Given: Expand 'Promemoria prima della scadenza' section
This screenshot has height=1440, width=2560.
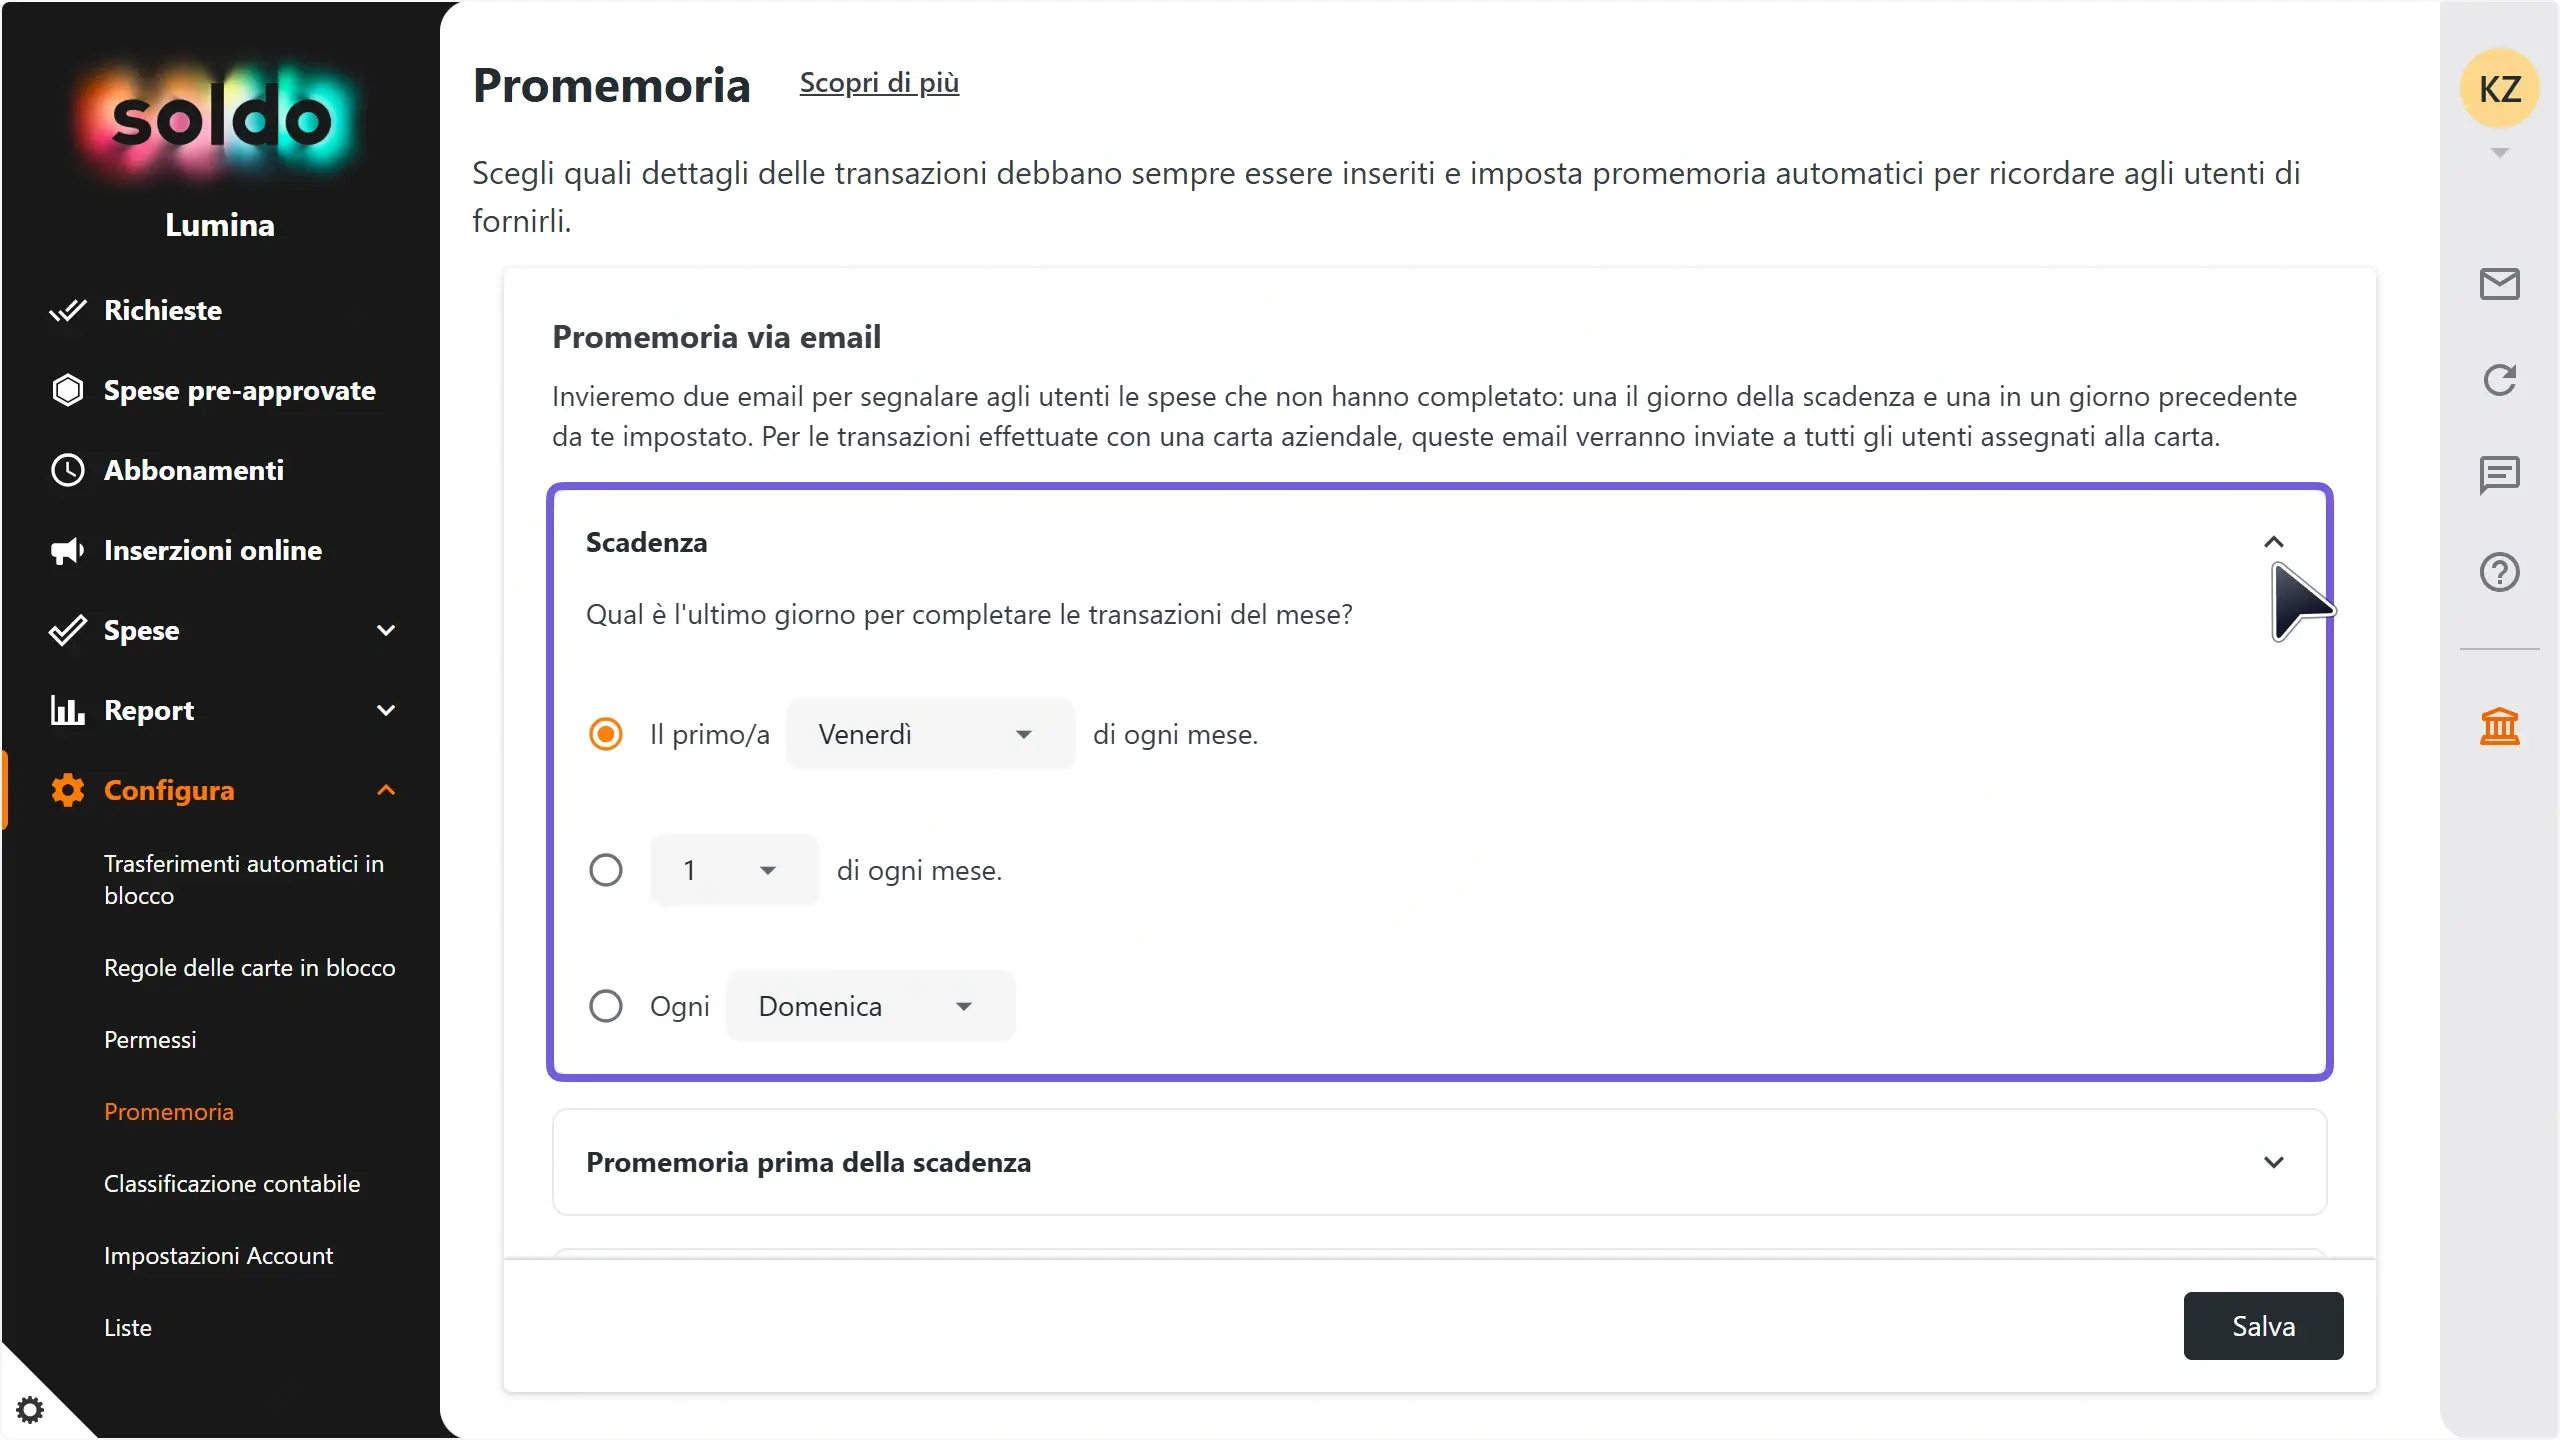Looking at the screenshot, I should (x=1439, y=1162).
